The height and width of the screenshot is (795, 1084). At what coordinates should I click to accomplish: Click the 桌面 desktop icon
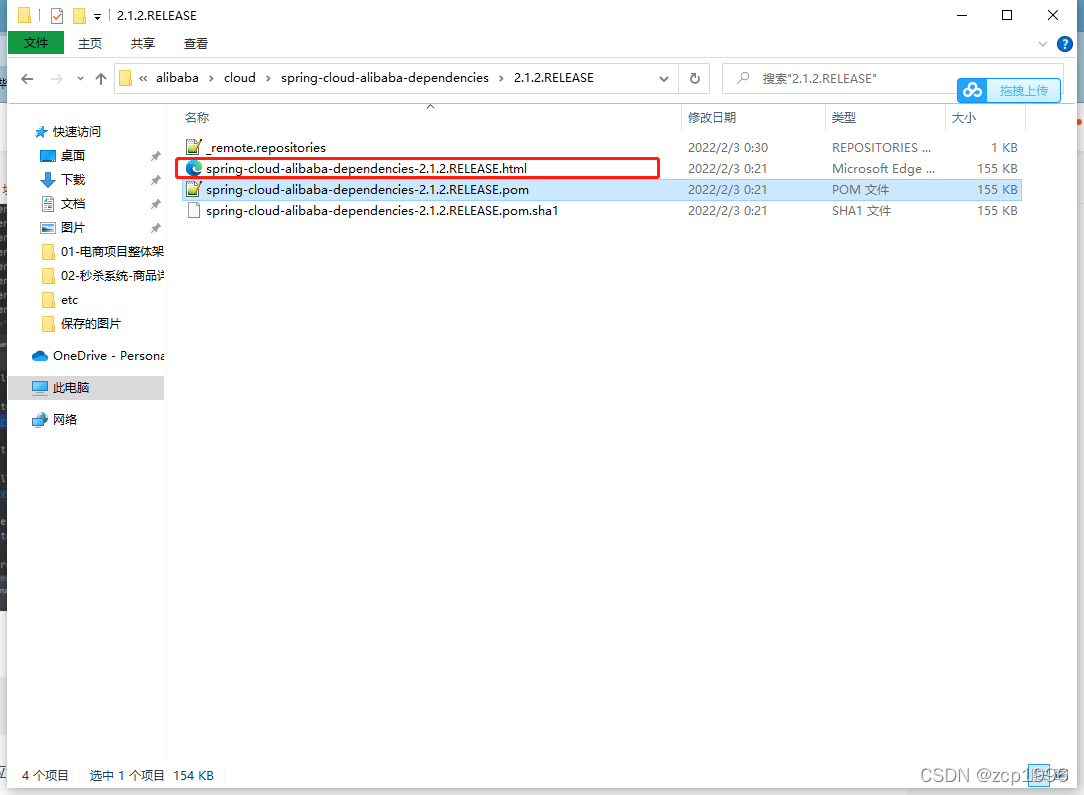(x=48, y=156)
